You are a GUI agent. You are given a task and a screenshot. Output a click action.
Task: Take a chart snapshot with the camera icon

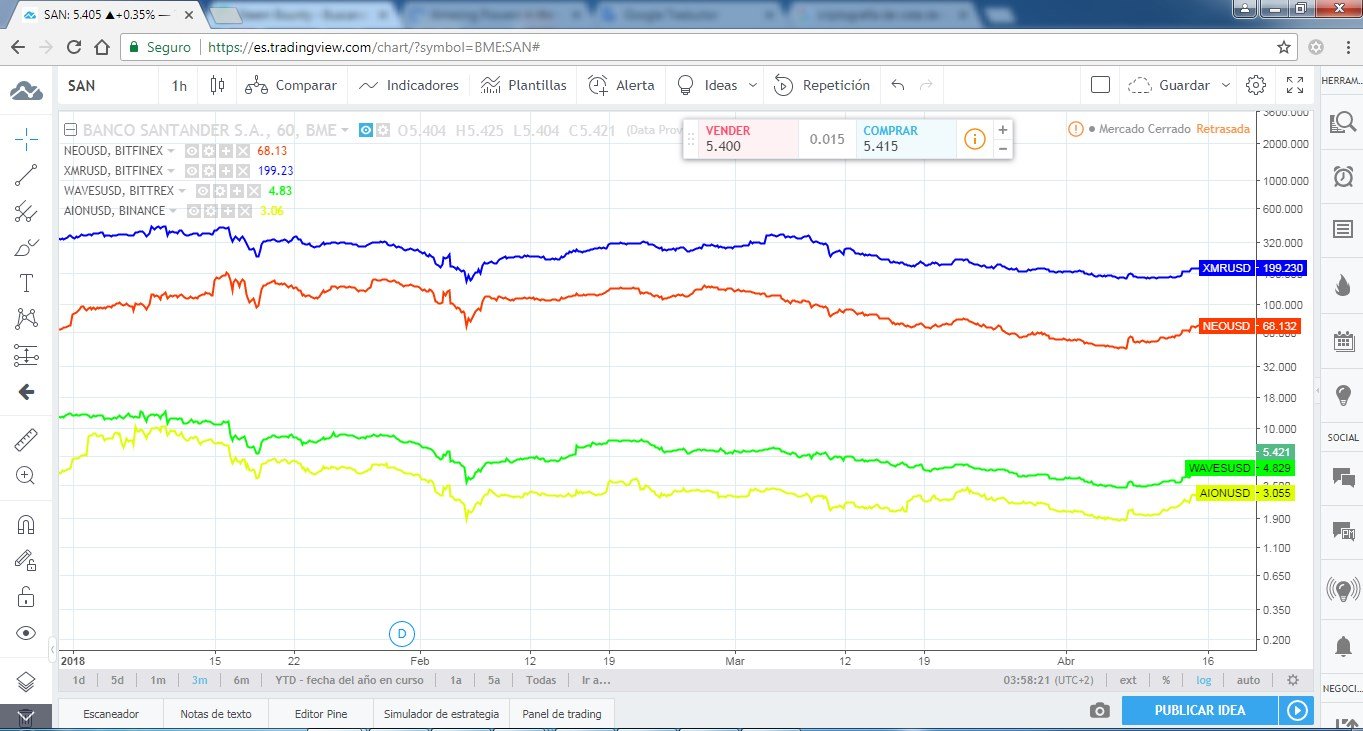click(x=1100, y=710)
